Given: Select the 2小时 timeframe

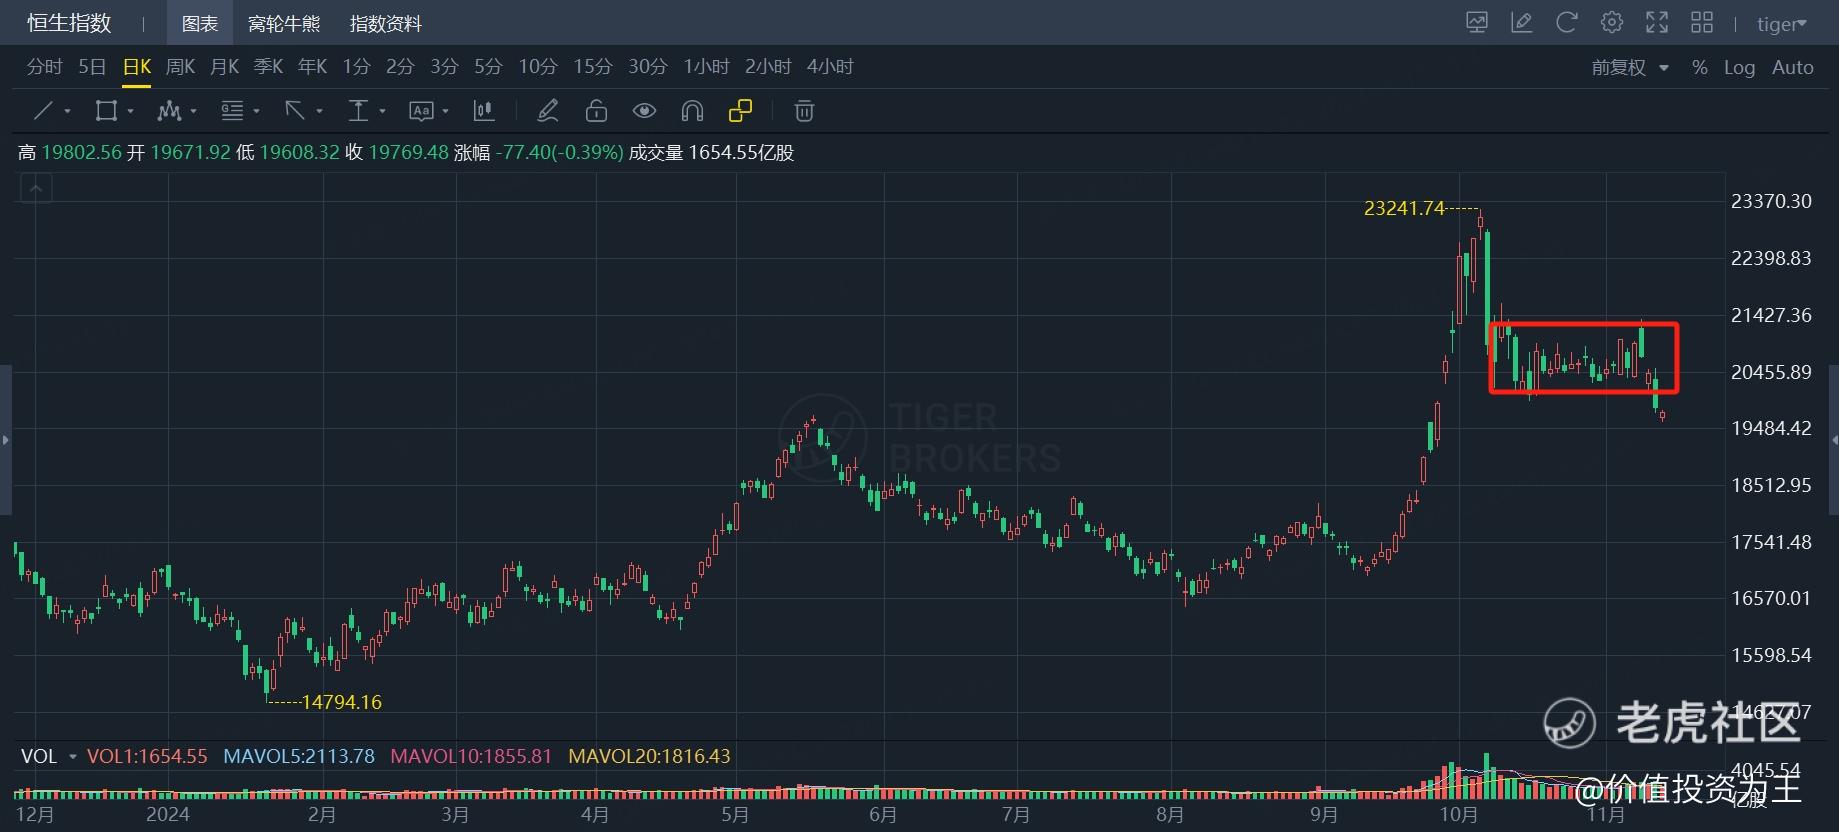Looking at the screenshot, I should (768, 67).
